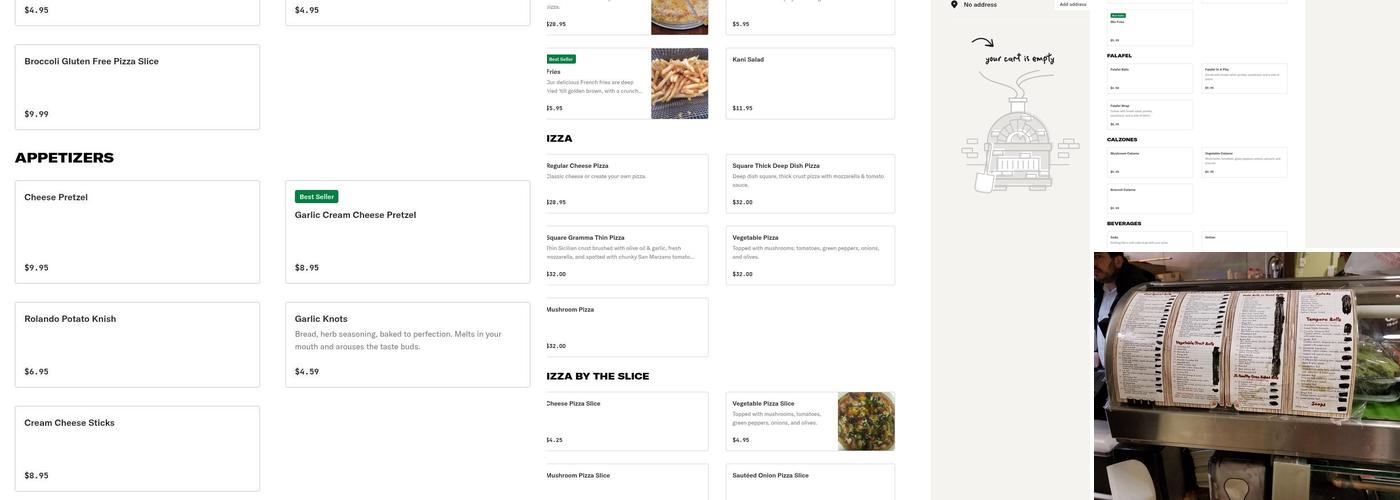The height and width of the screenshot is (500, 1400).
Task: Select the Cheese Pizza Slice card
Action: point(626,421)
